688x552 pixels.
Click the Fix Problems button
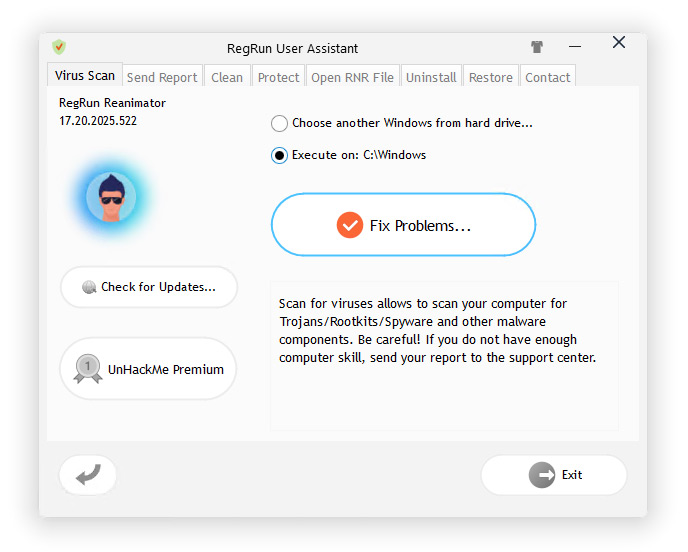click(403, 225)
